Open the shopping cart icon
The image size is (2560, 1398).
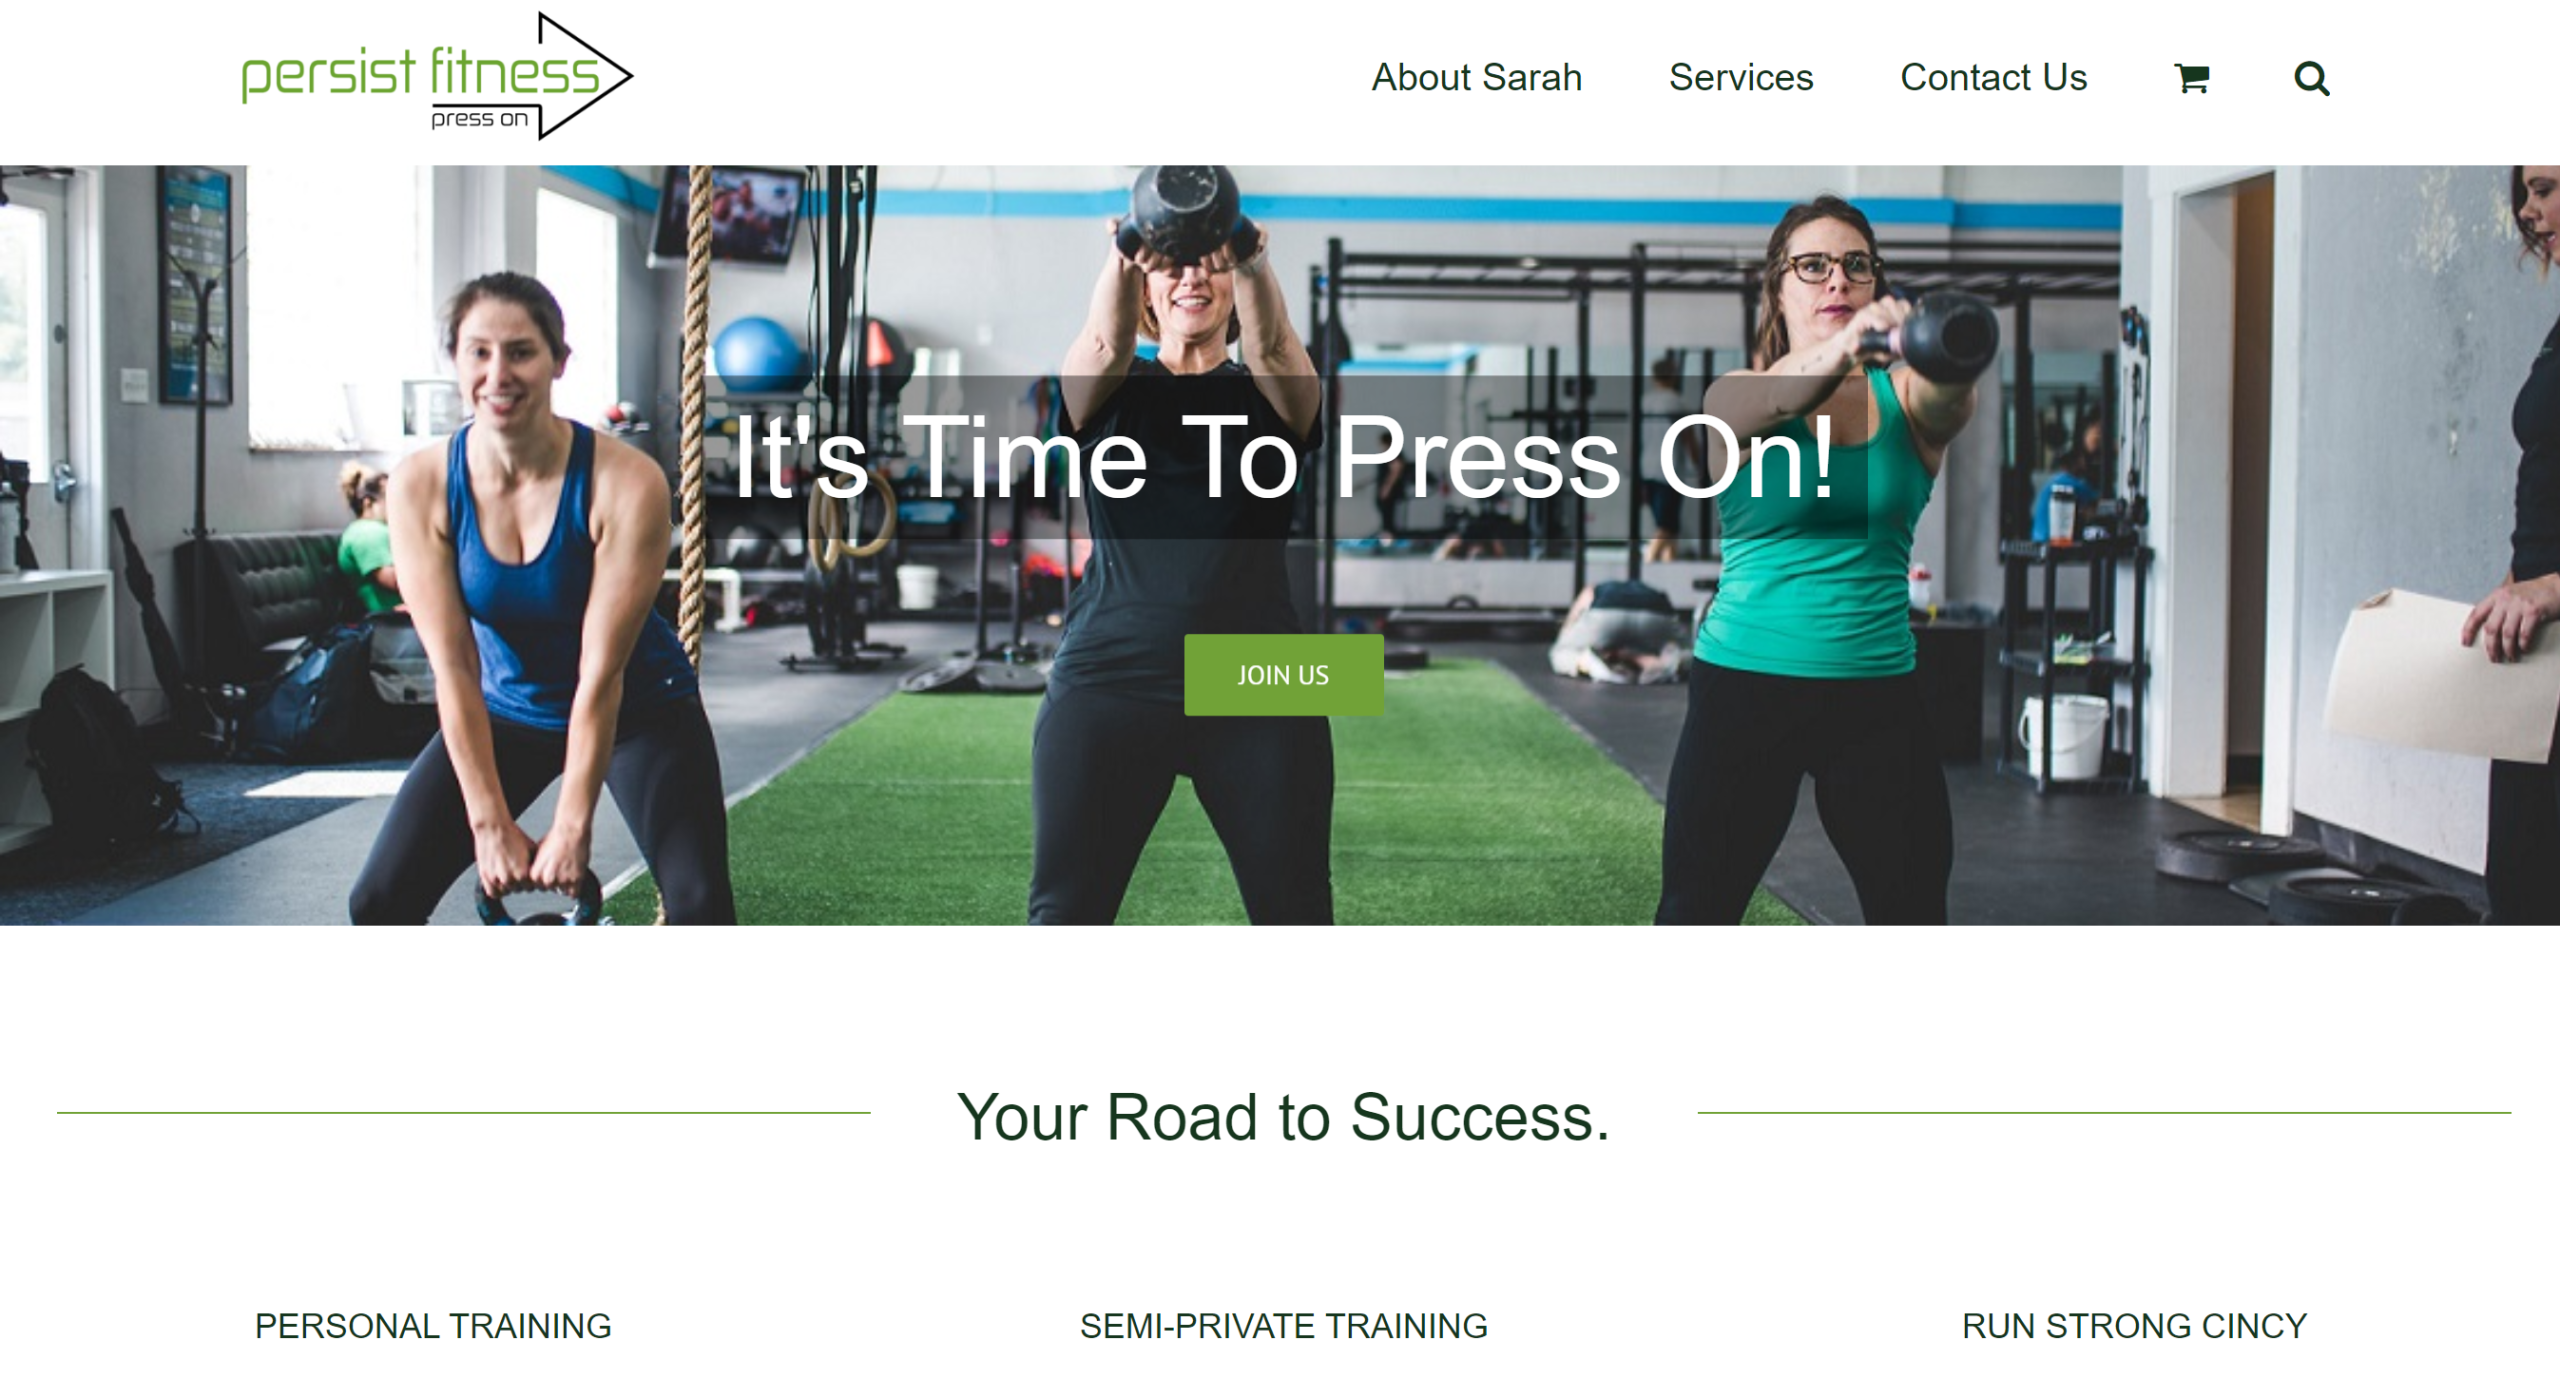2191,78
